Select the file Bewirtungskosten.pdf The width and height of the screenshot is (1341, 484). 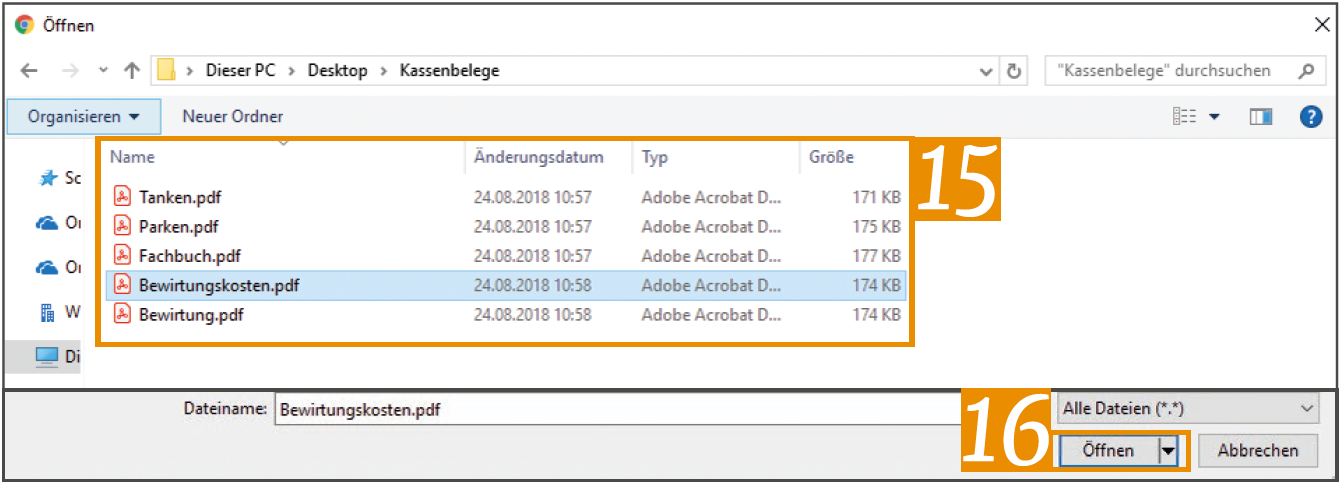pos(506,285)
